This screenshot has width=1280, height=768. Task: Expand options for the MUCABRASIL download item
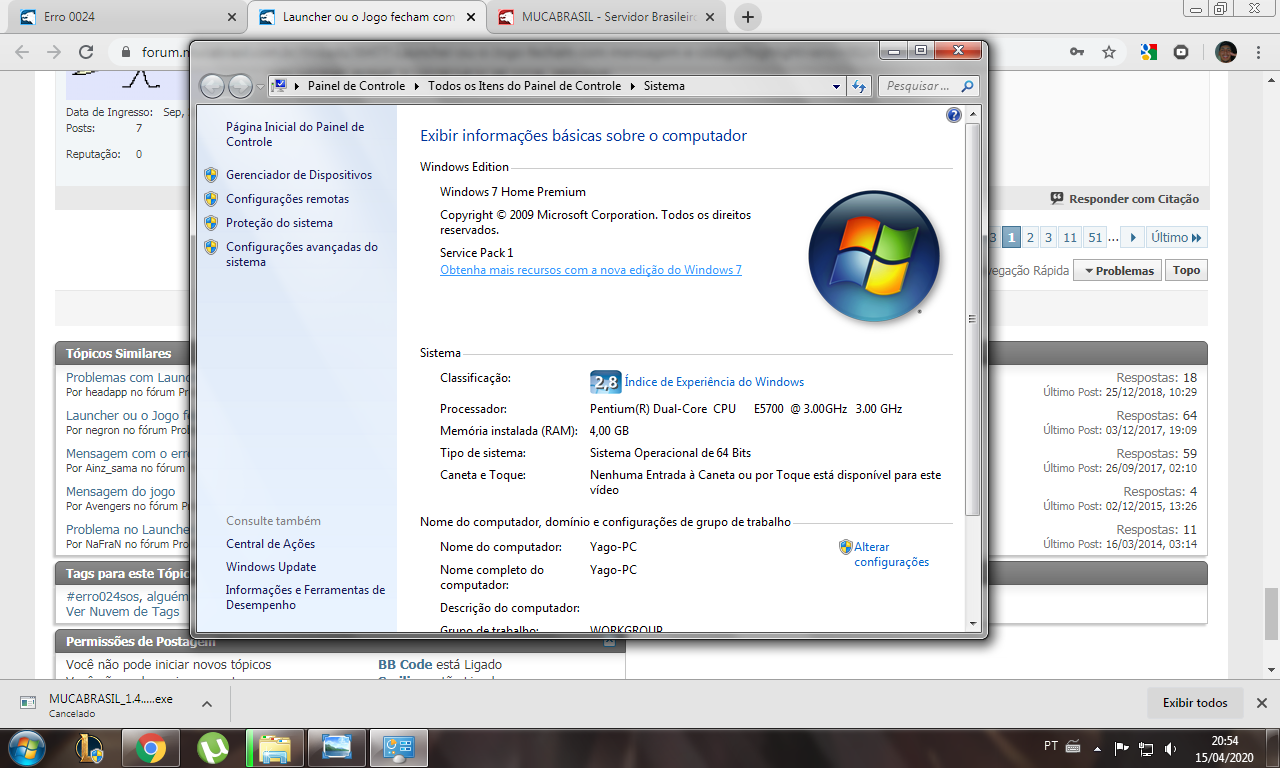pyautogui.click(x=207, y=704)
